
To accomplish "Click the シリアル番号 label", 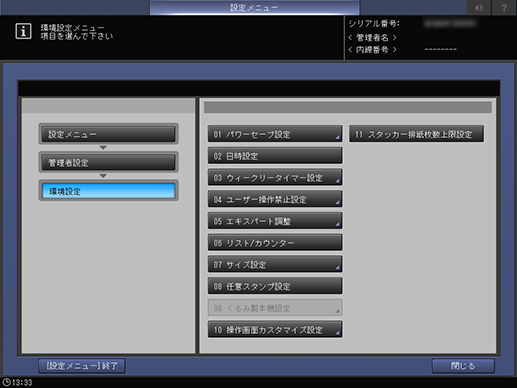I will [x=374, y=23].
